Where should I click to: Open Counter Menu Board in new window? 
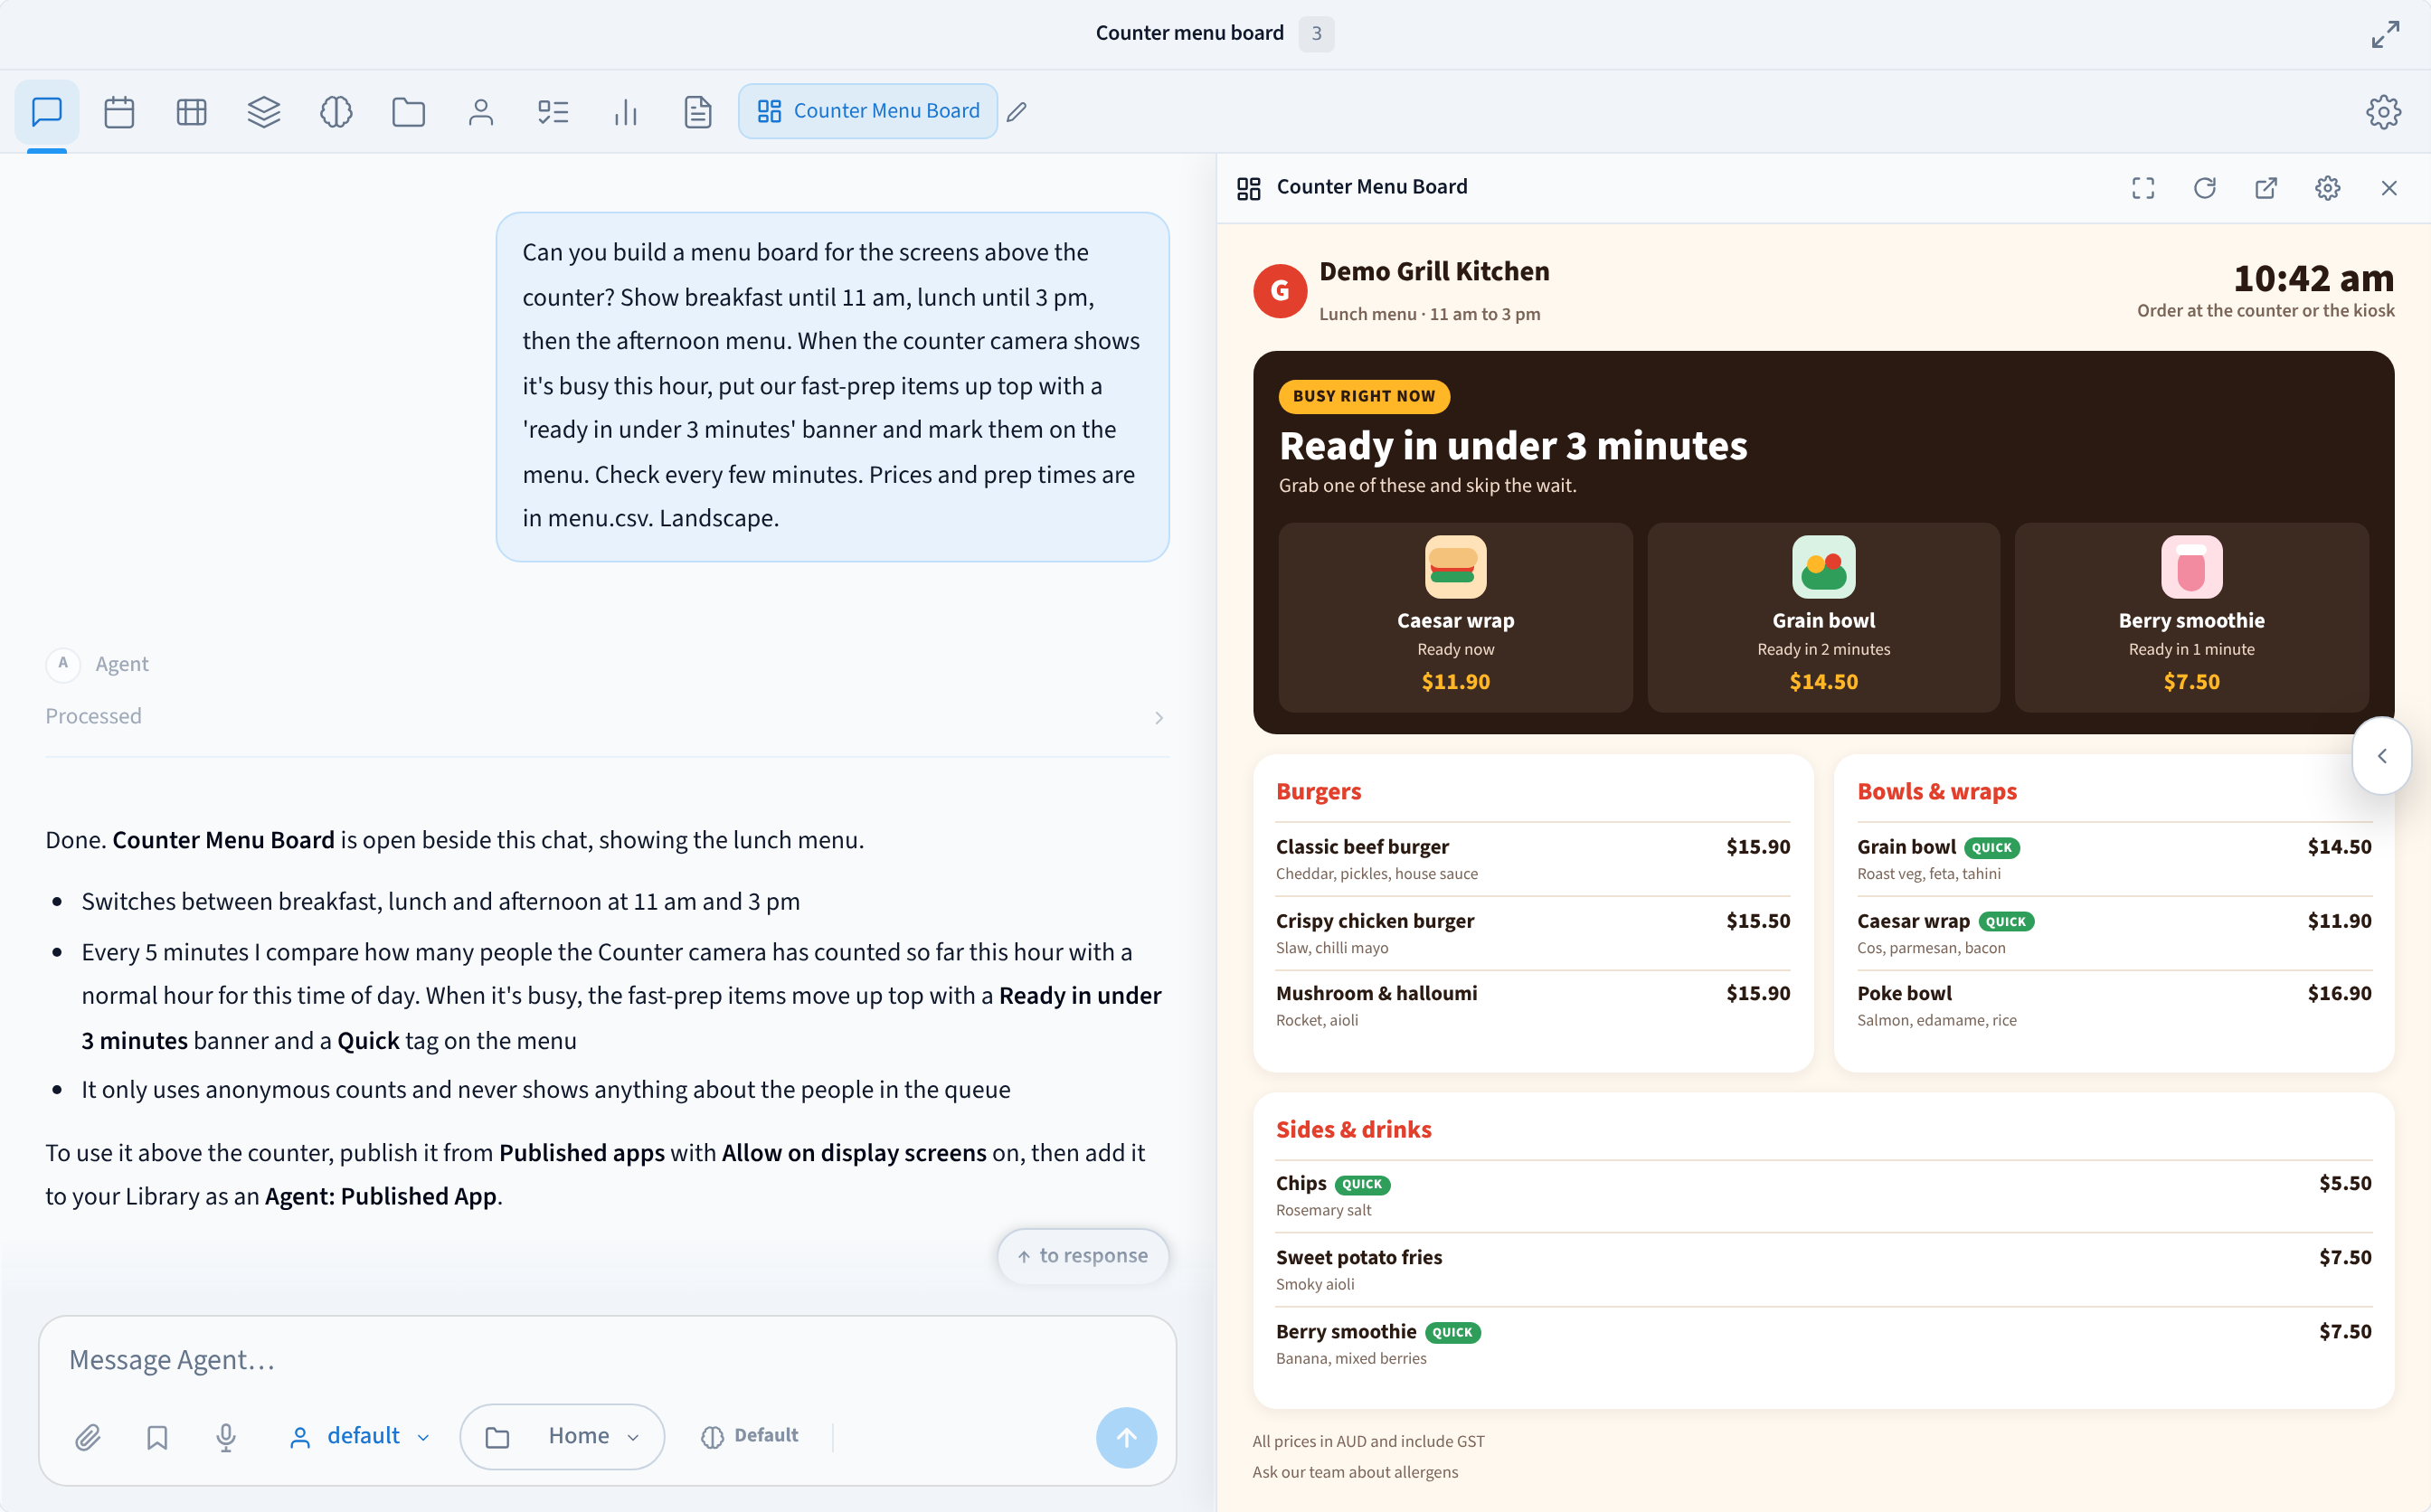point(2266,188)
